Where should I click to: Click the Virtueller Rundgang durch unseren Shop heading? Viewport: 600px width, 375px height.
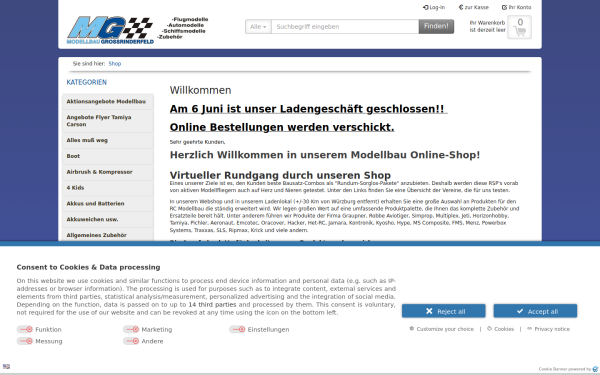(x=280, y=175)
